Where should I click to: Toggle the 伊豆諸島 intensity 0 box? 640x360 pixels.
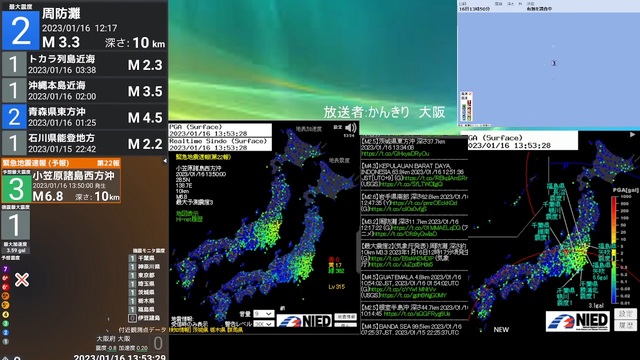(132, 318)
